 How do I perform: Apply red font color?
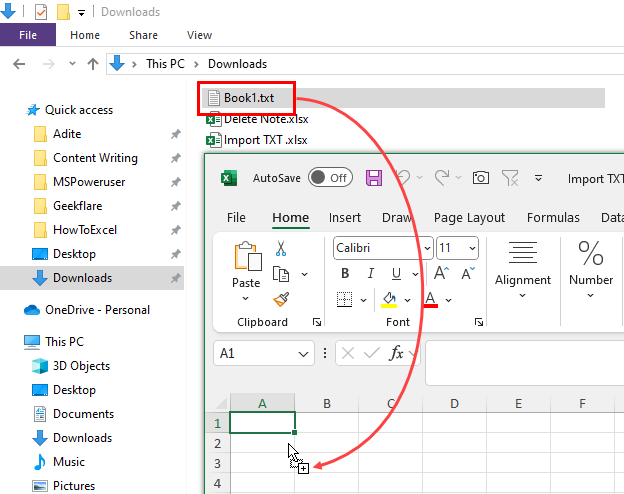tap(431, 299)
